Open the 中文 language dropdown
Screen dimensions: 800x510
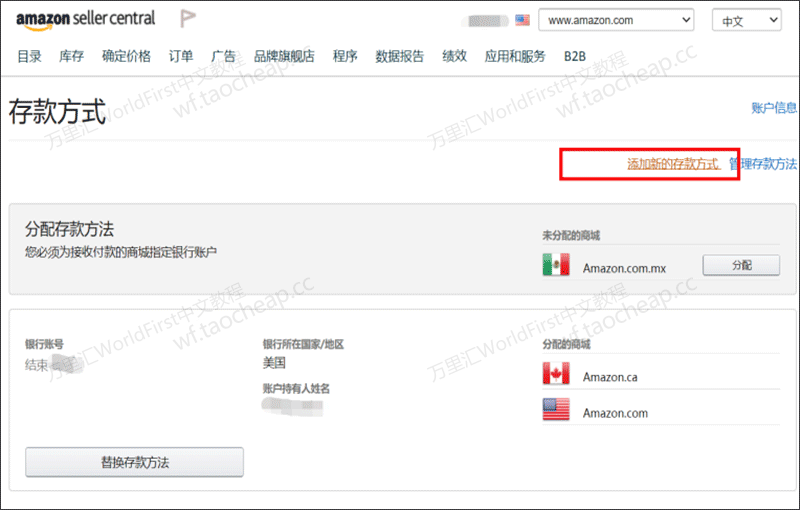(x=746, y=20)
